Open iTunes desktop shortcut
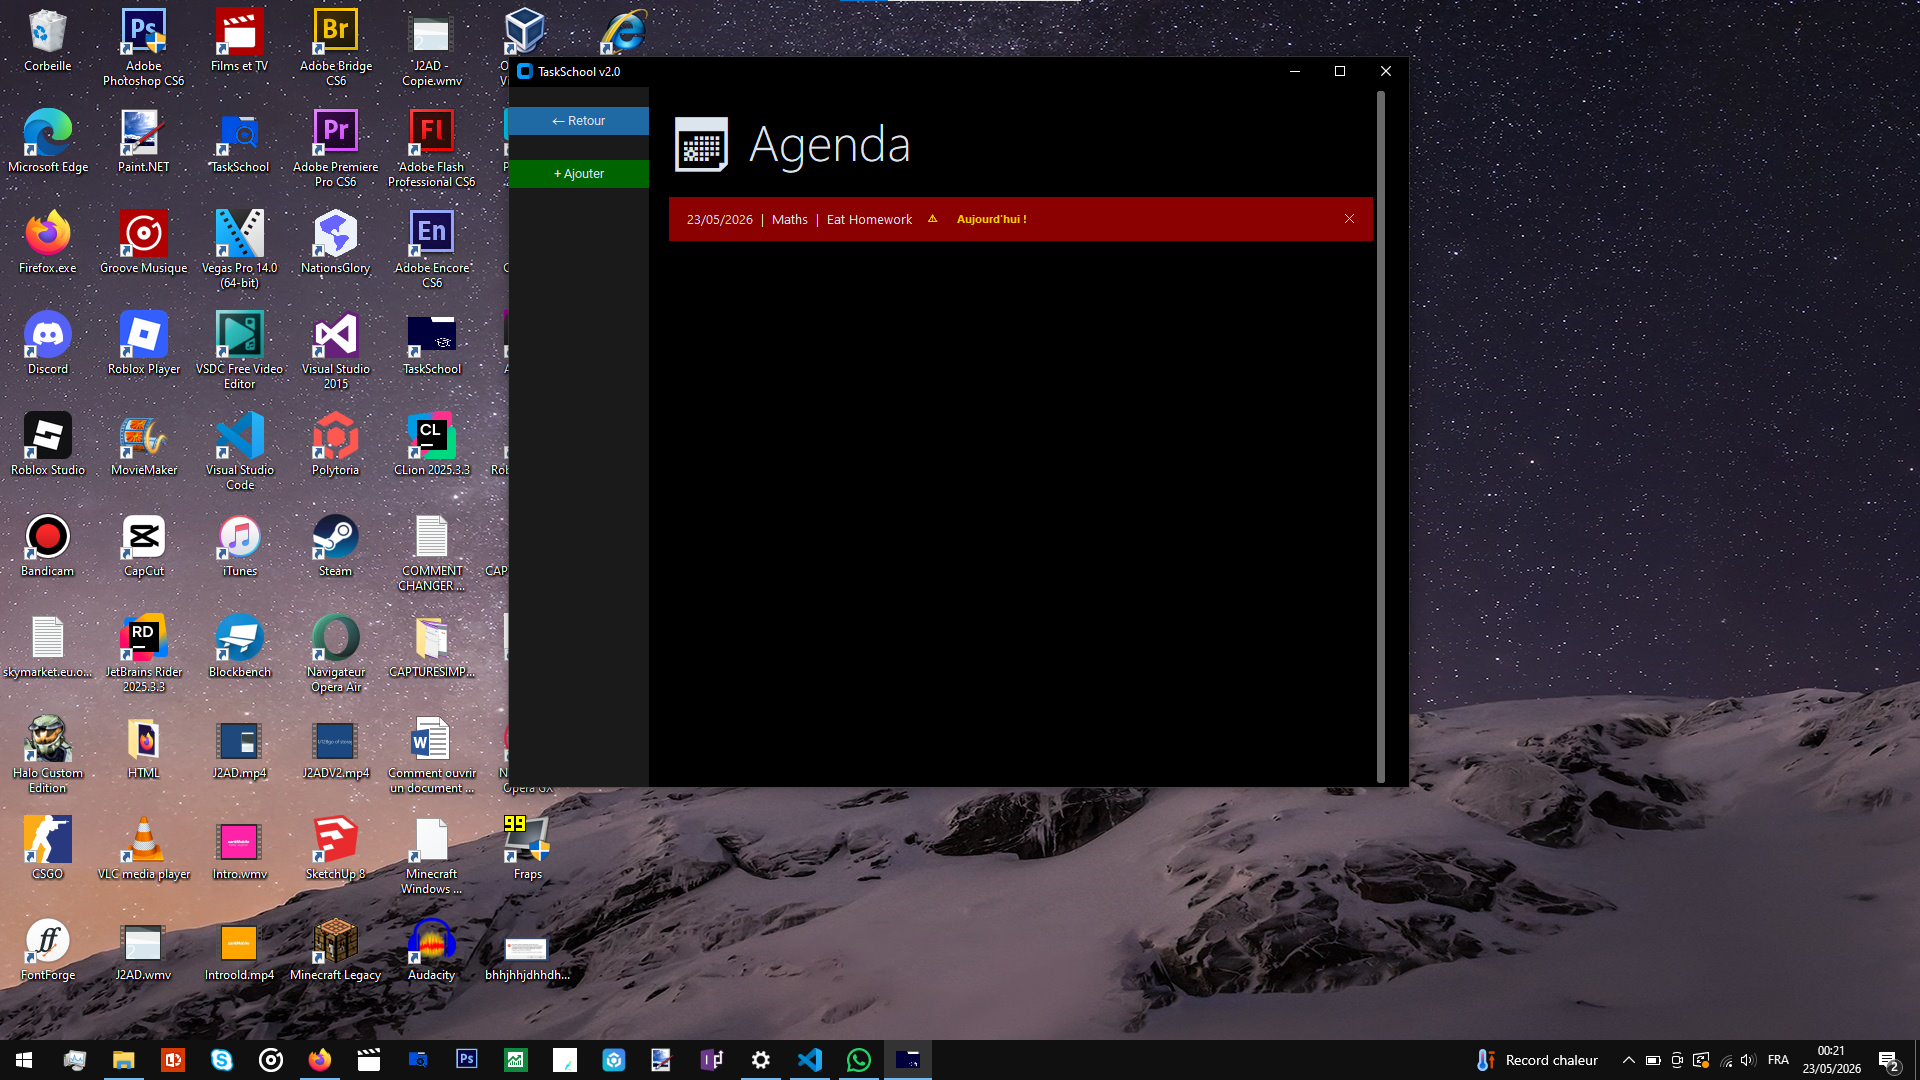The height and width of the screenshot is (1080, 1920). click(x=240, y=546)
